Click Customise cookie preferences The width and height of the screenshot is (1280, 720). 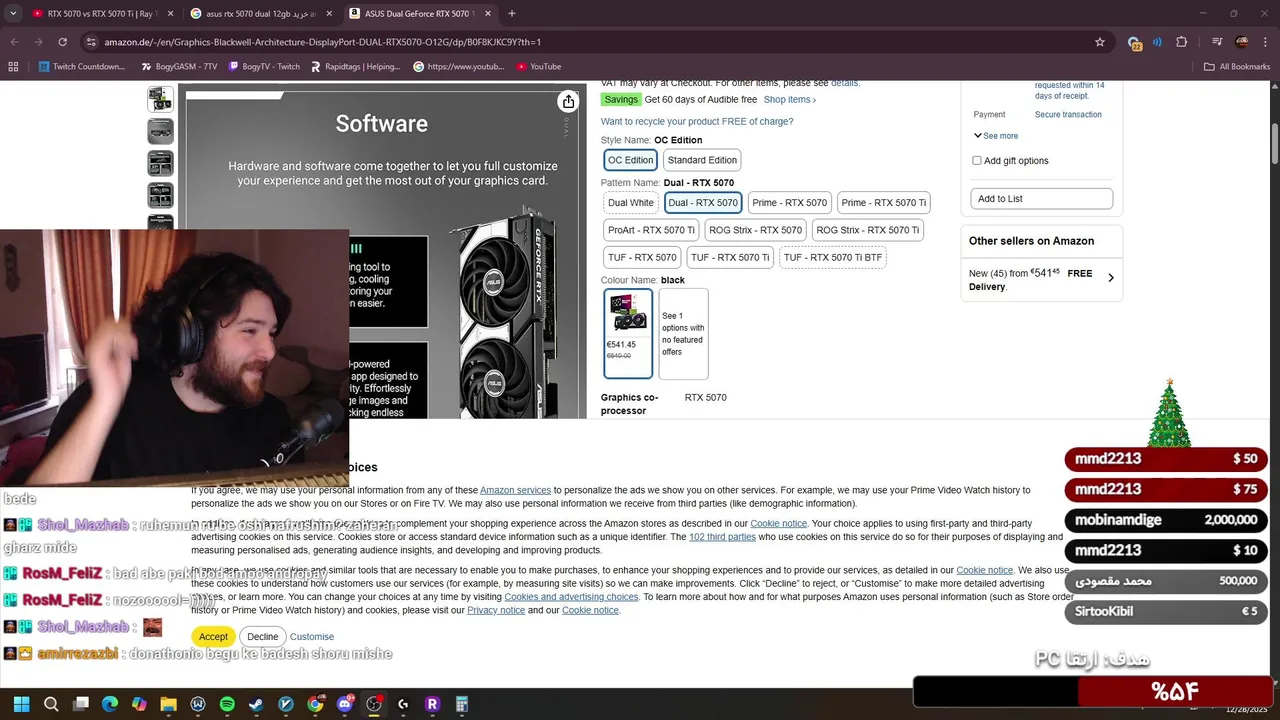tap(312, 637)
